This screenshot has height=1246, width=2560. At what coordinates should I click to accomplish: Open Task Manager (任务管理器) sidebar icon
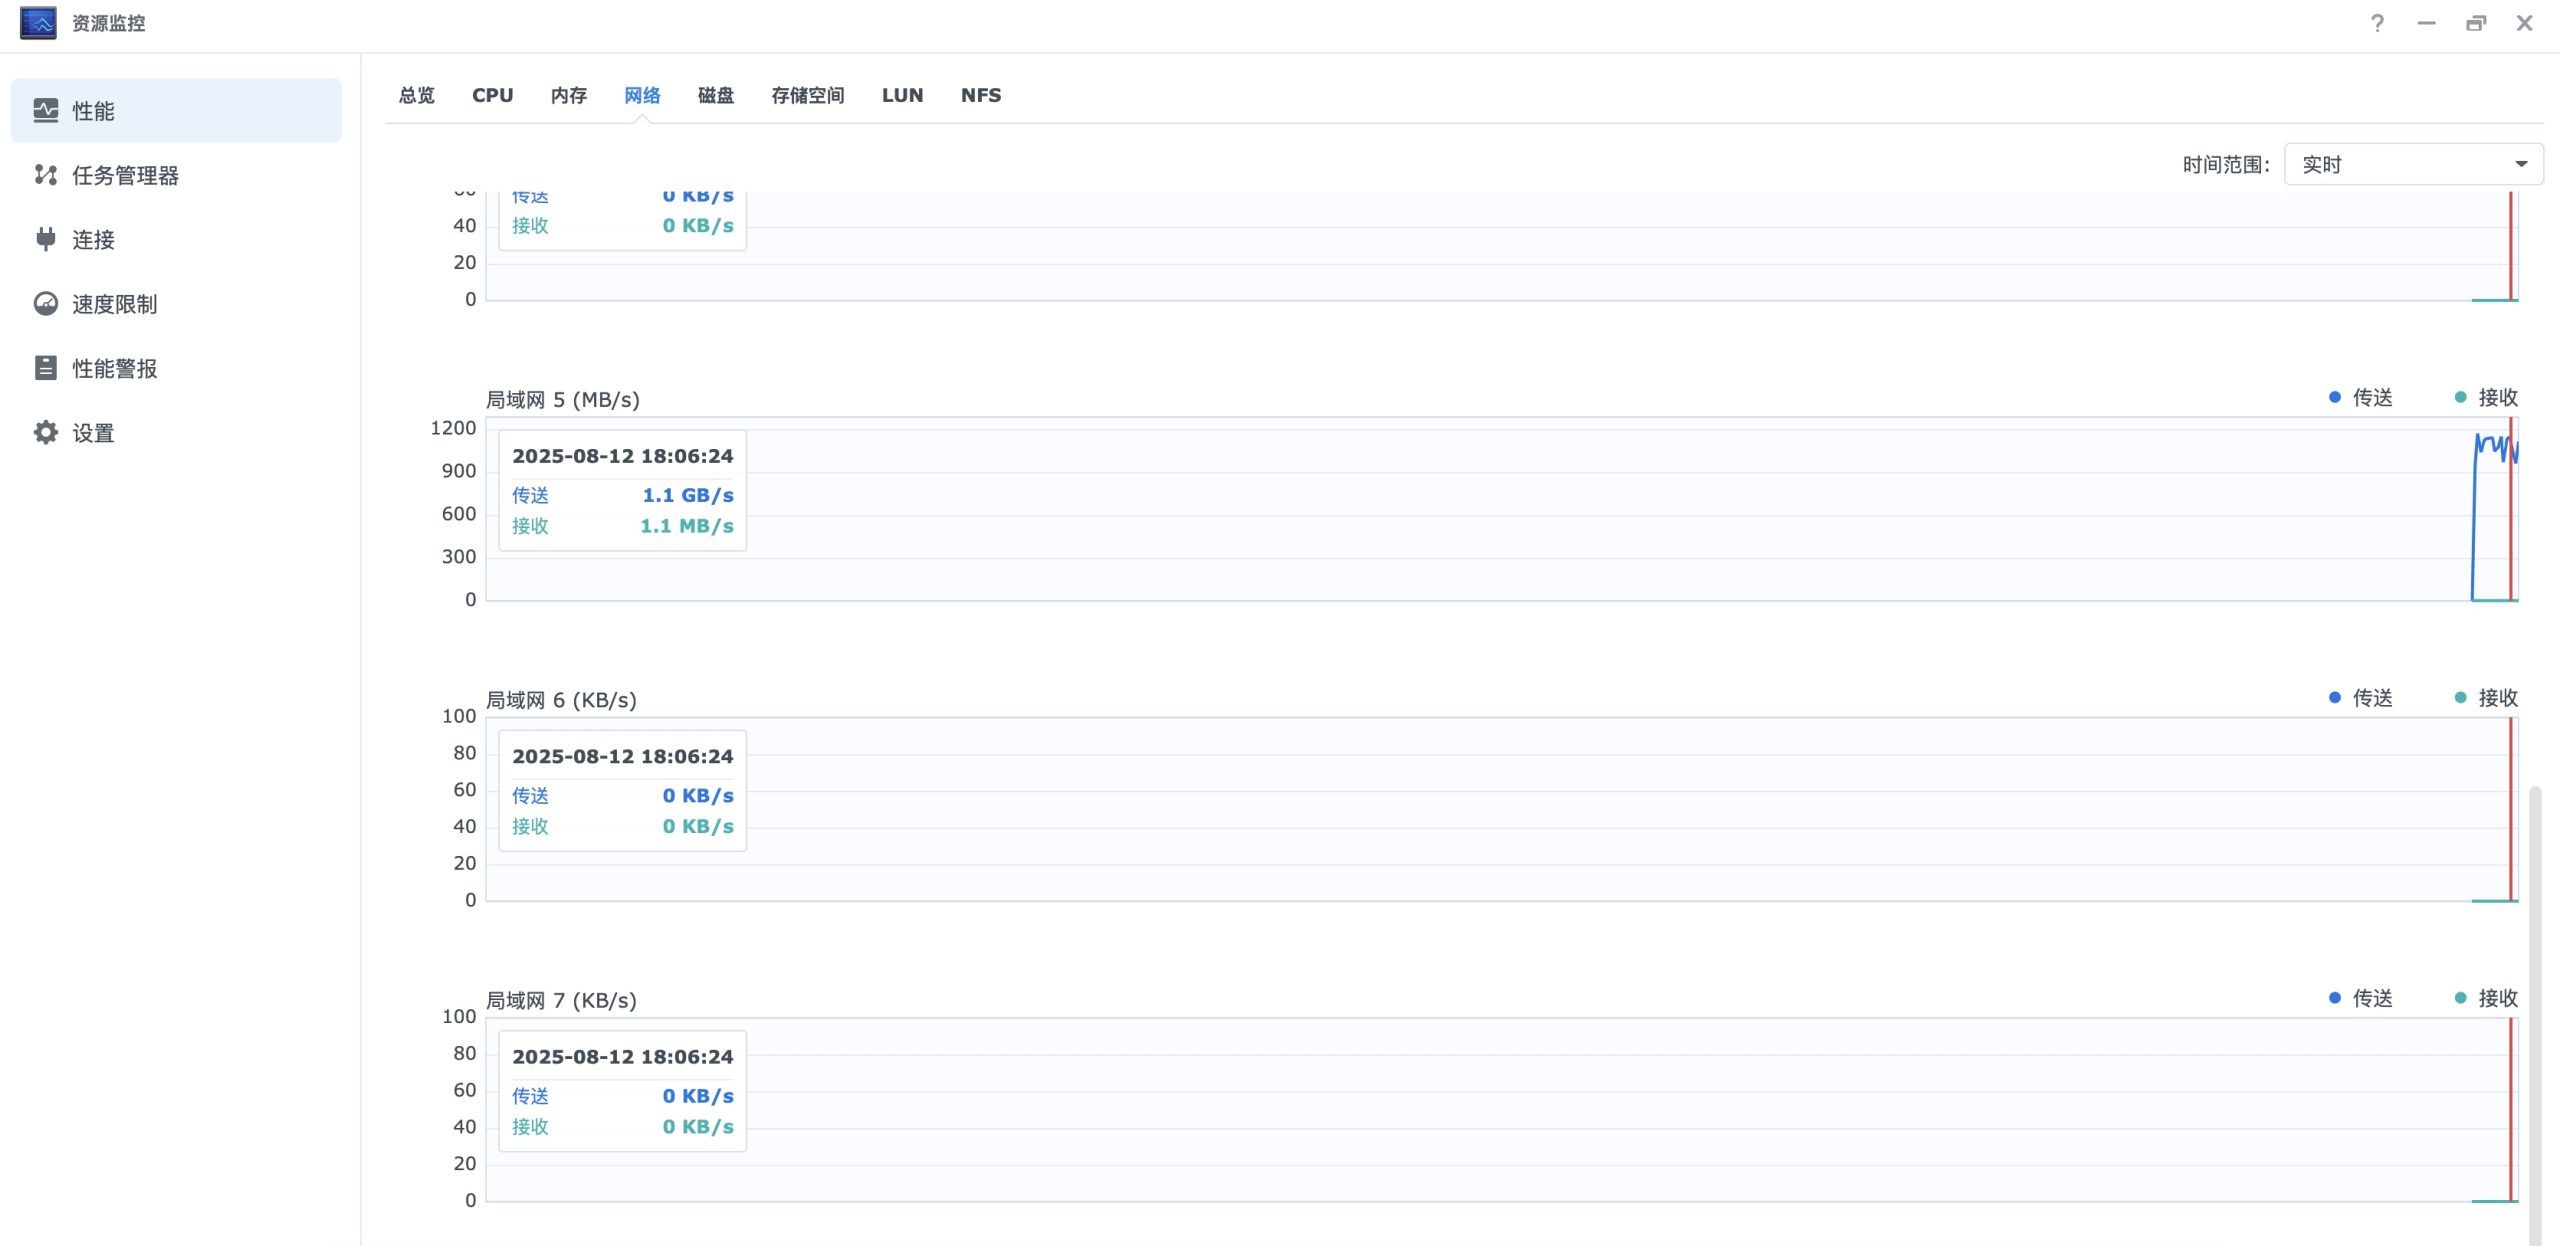[x=46, y=175]
